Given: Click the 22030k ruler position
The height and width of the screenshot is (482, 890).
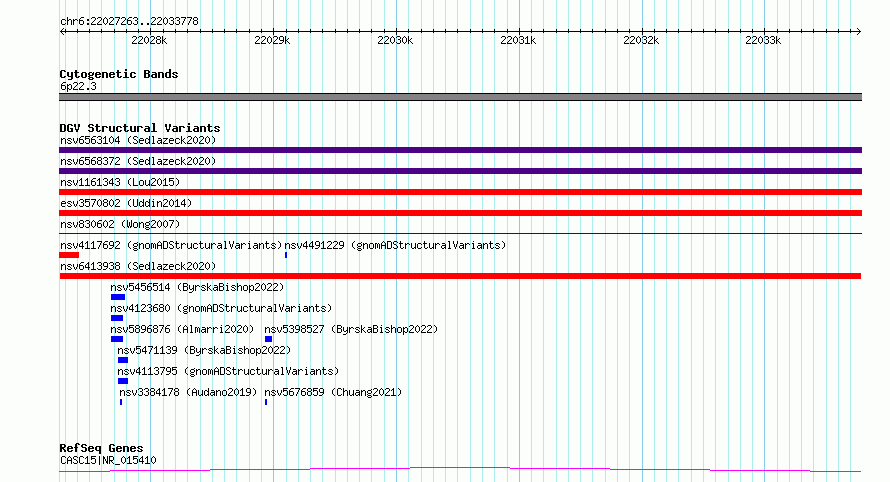Looking at the screenshot, I should pos(395,40).
